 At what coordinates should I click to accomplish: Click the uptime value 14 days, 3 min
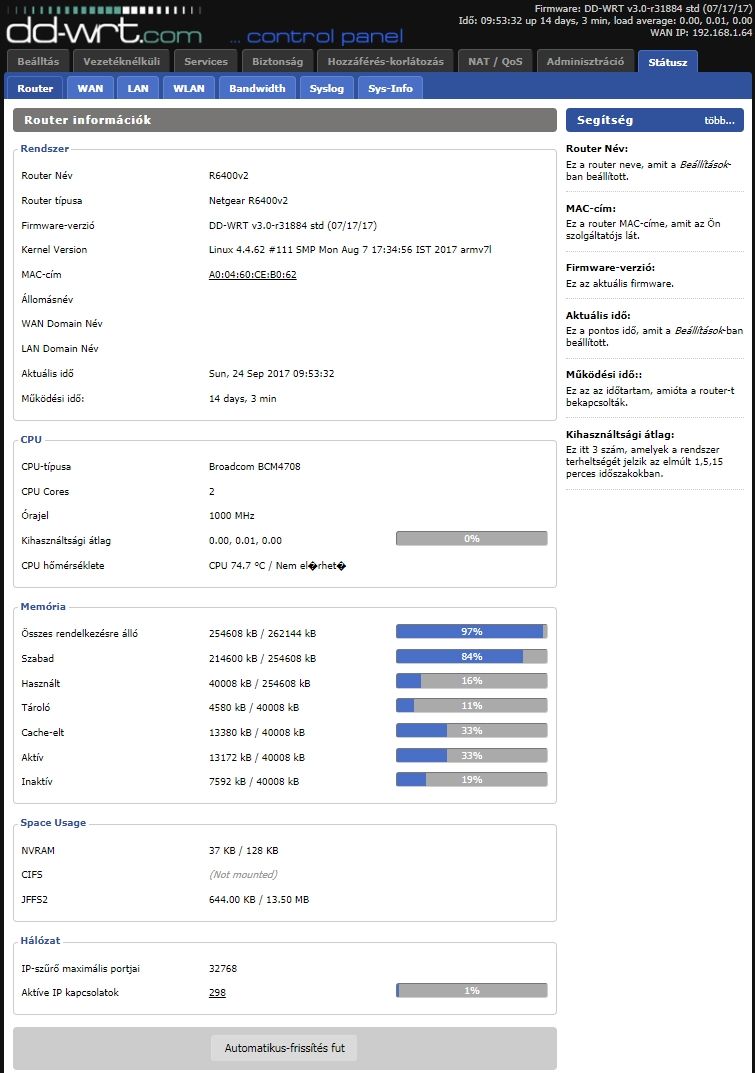click(x=243, y=398)
